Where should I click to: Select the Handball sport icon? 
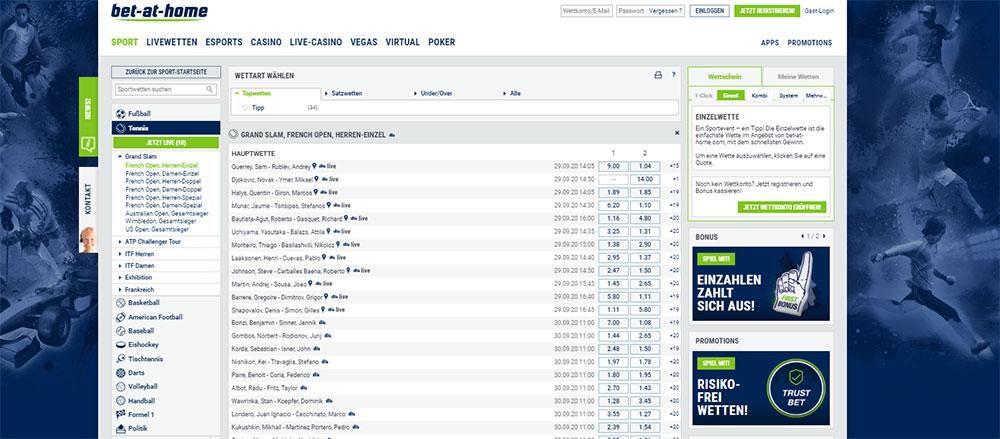(x=121, y=401)
